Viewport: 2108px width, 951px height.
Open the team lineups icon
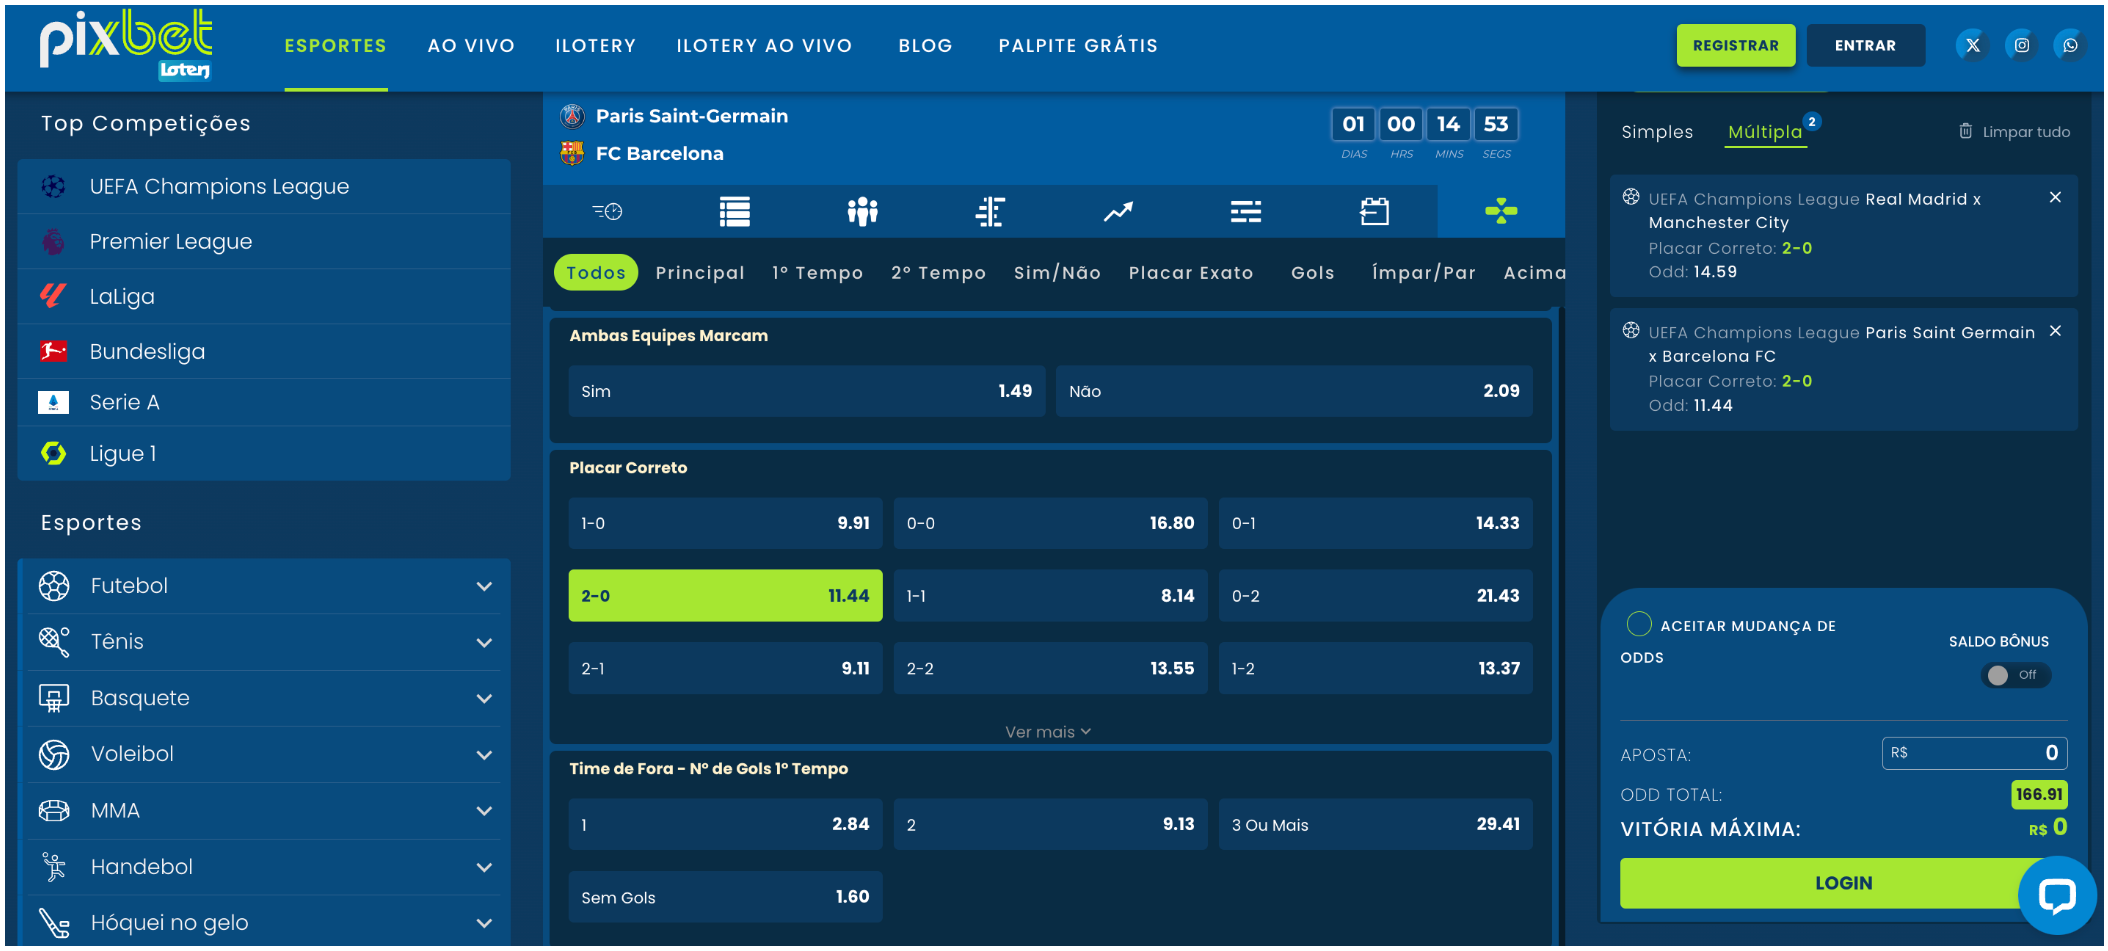862,211
